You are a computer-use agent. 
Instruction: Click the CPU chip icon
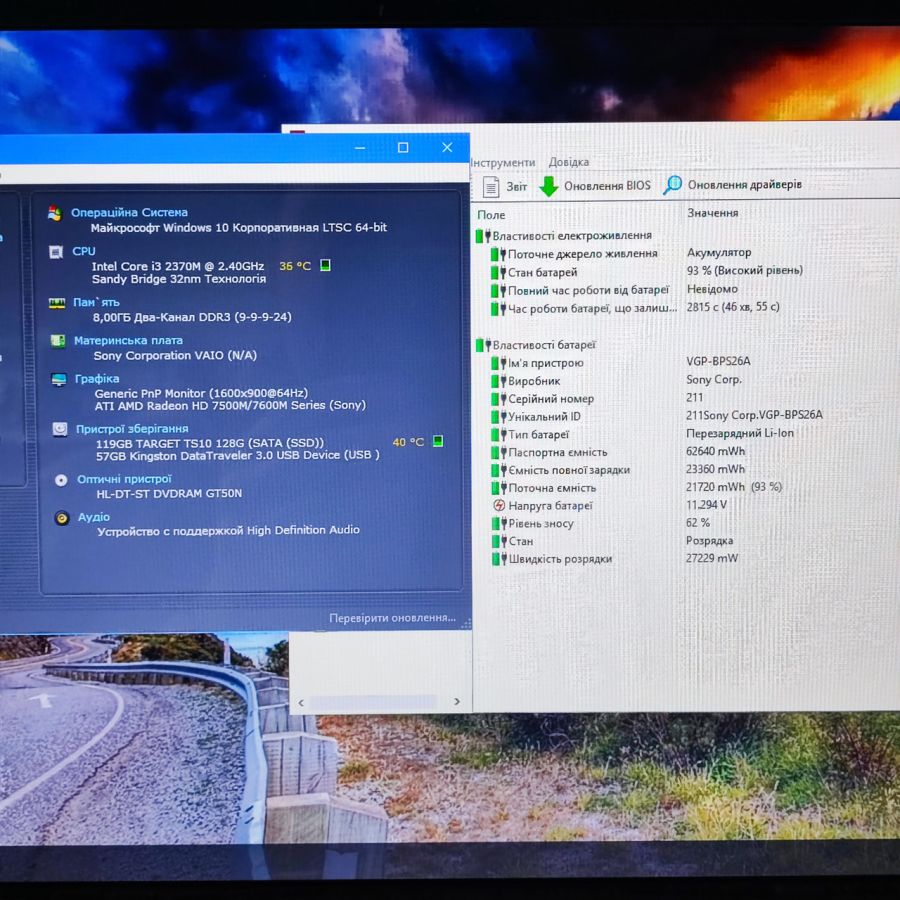56,252
